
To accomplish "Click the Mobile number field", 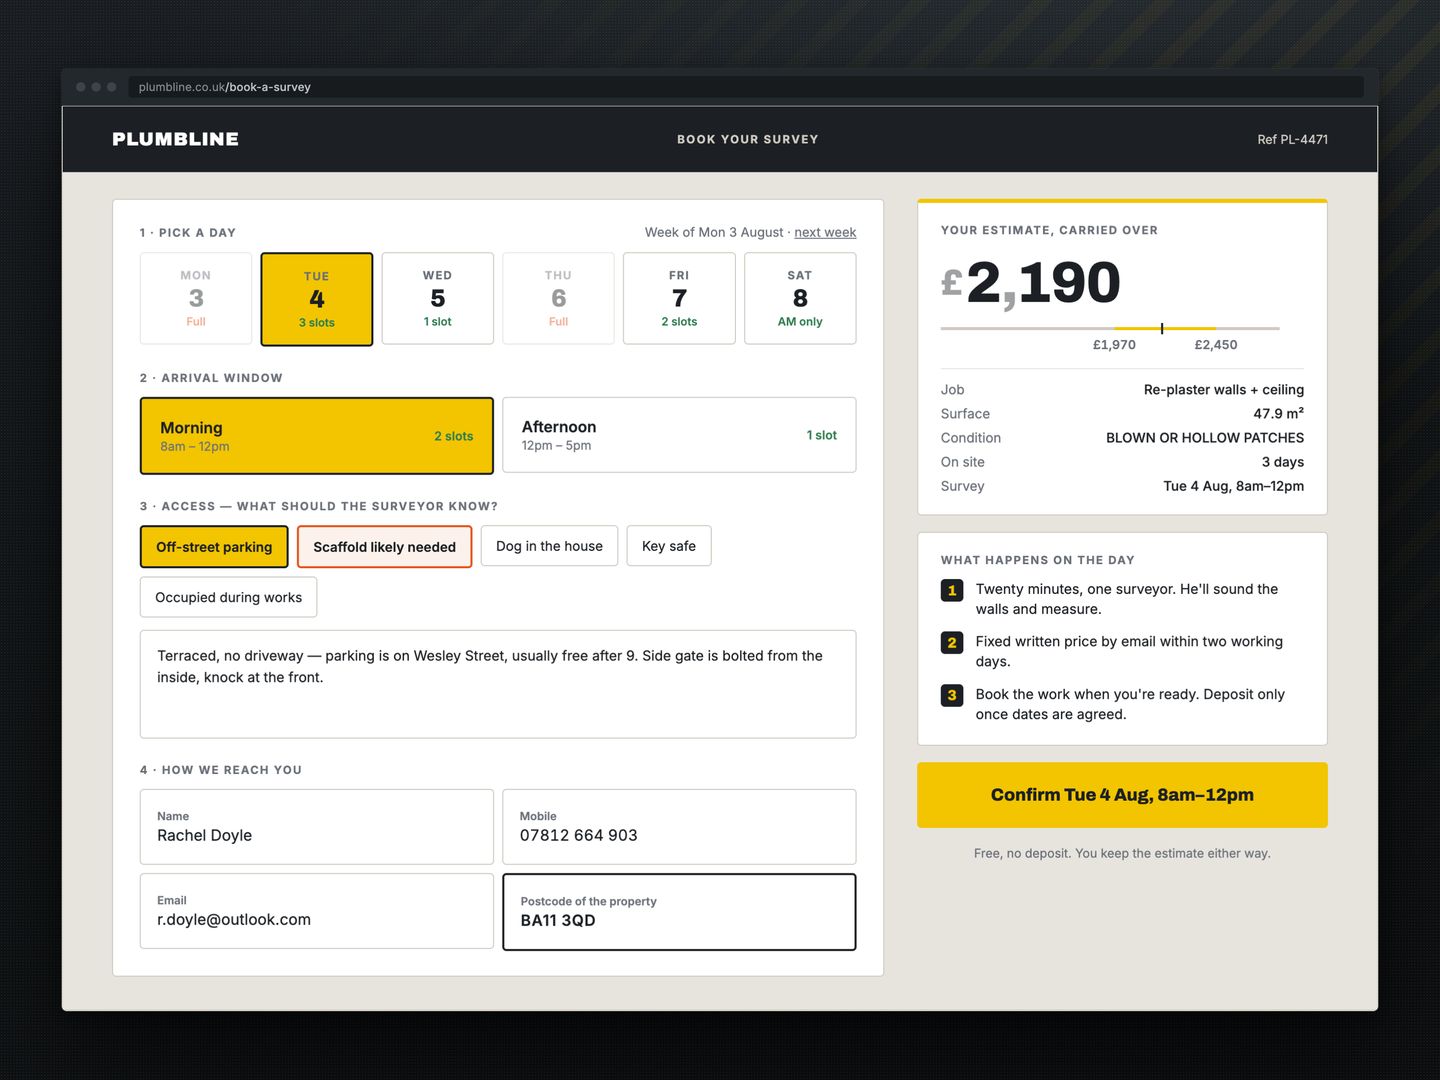I will (679, 827).
